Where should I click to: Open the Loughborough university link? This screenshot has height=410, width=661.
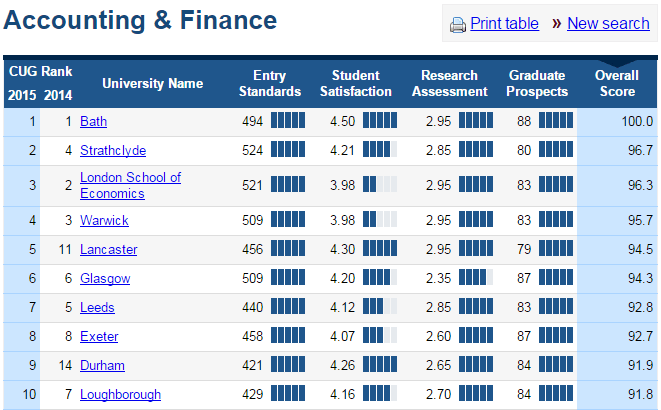pyautogui.click(x=121, y=395)
